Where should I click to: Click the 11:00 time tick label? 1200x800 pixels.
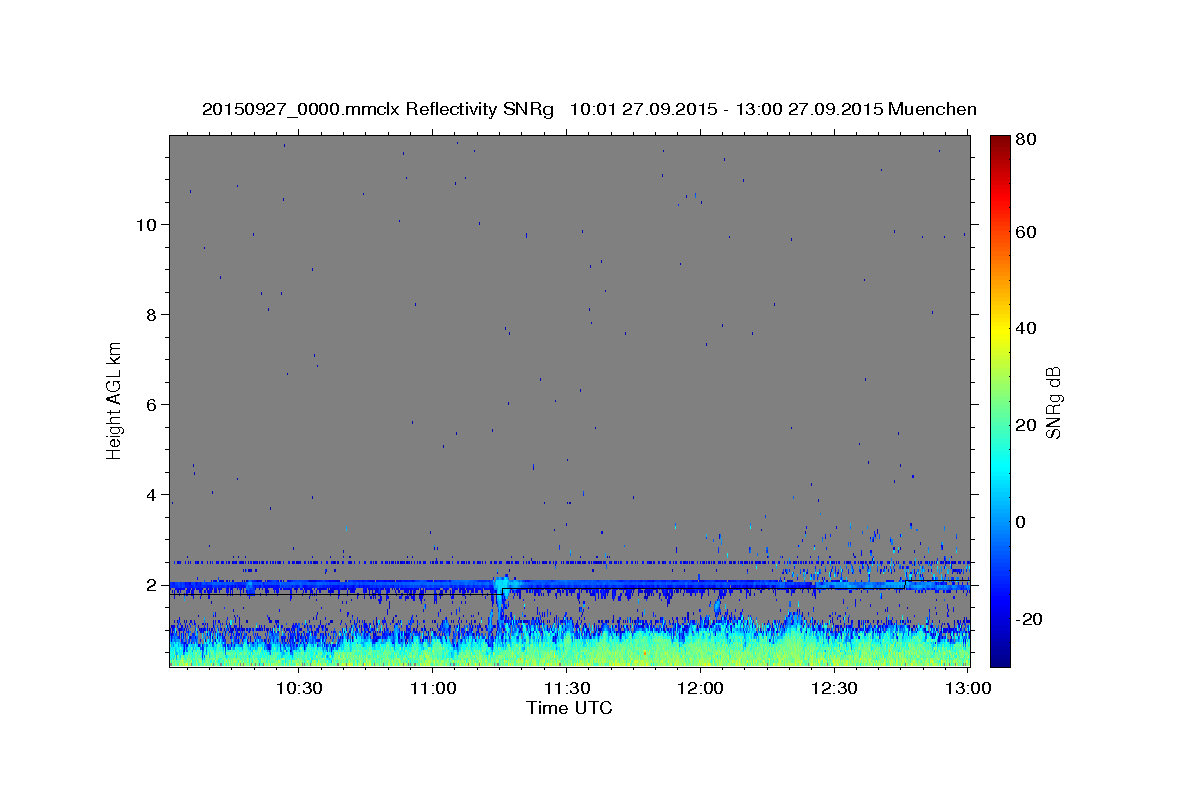click(x=433, y=688)
